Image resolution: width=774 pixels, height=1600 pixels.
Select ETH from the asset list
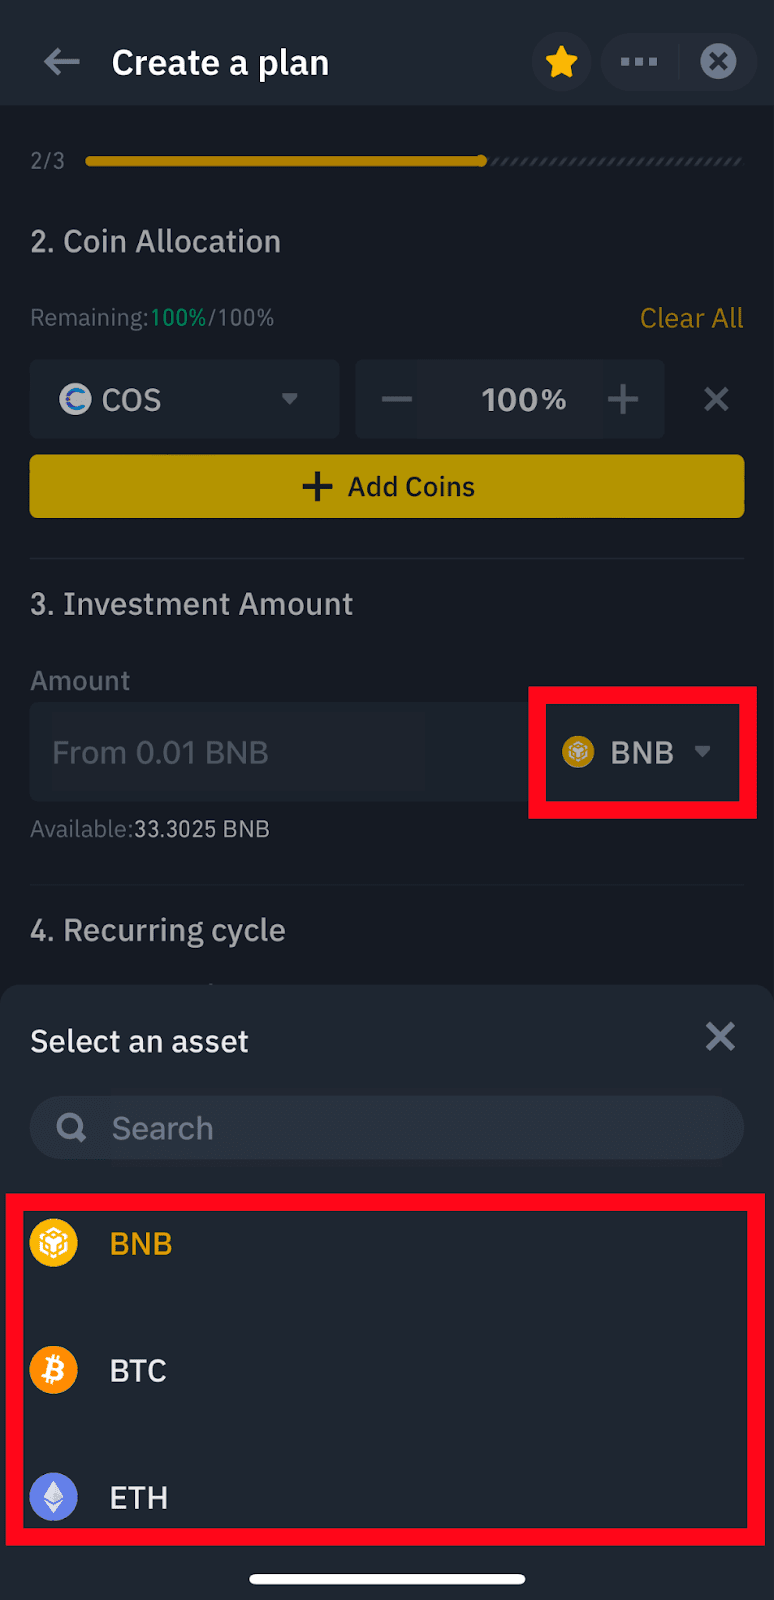(387, 1497)
